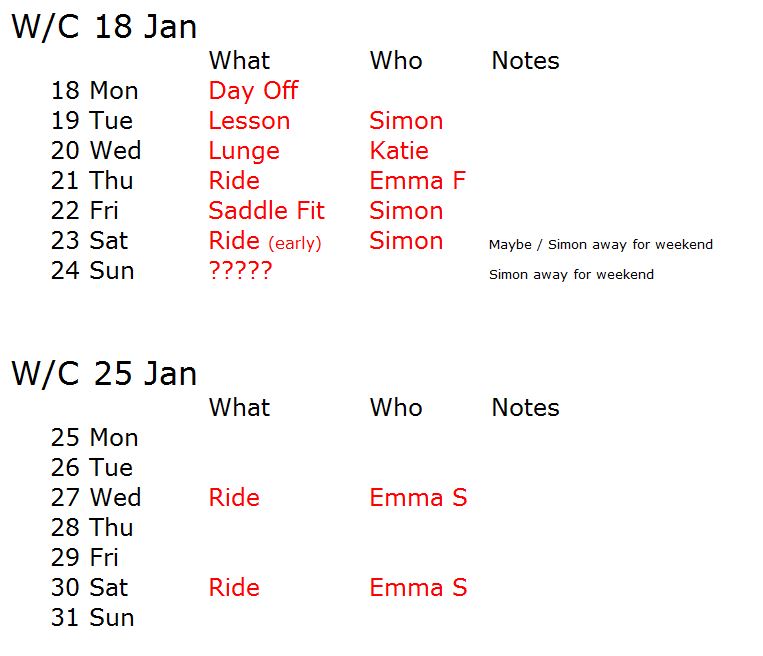Screen dimensions: 763x656
Task: Click the "Who" header in the 25 Jan week
Action: pyautogui.click(x=396, y=408)
